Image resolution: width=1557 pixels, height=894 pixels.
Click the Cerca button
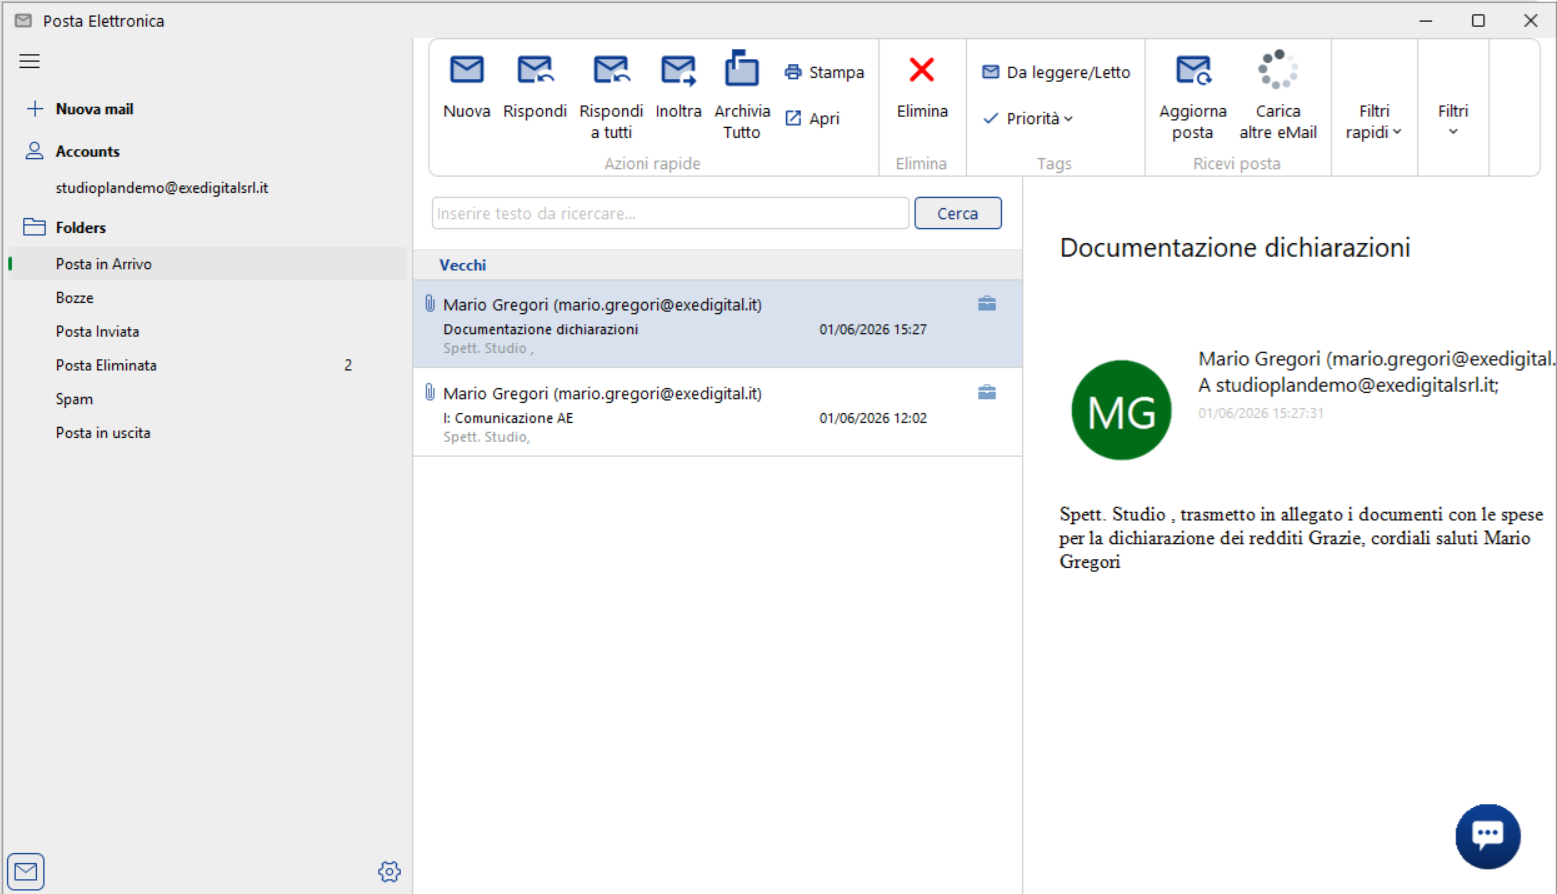coord(957,213)
